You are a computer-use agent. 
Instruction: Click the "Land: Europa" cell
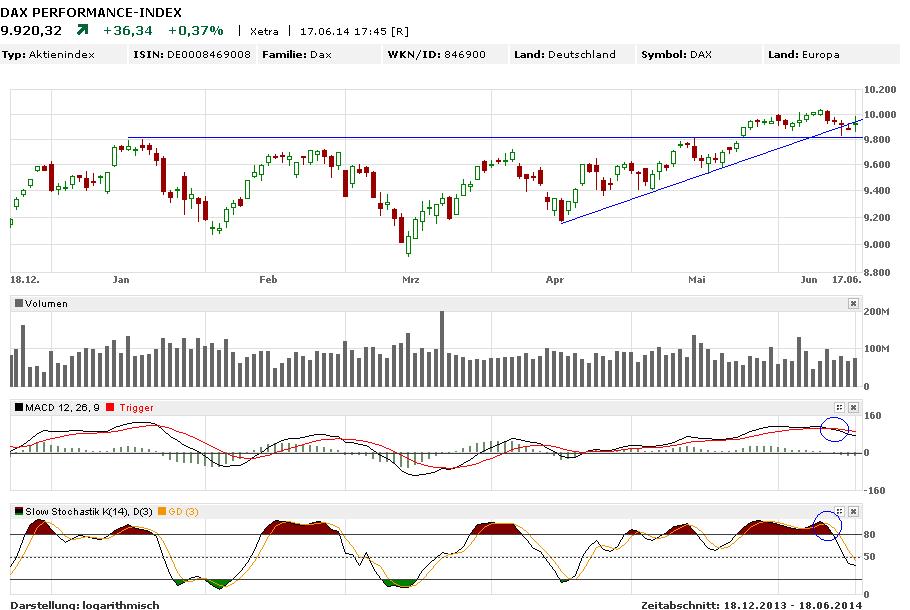pyautogui.click(x=832, y=55)
